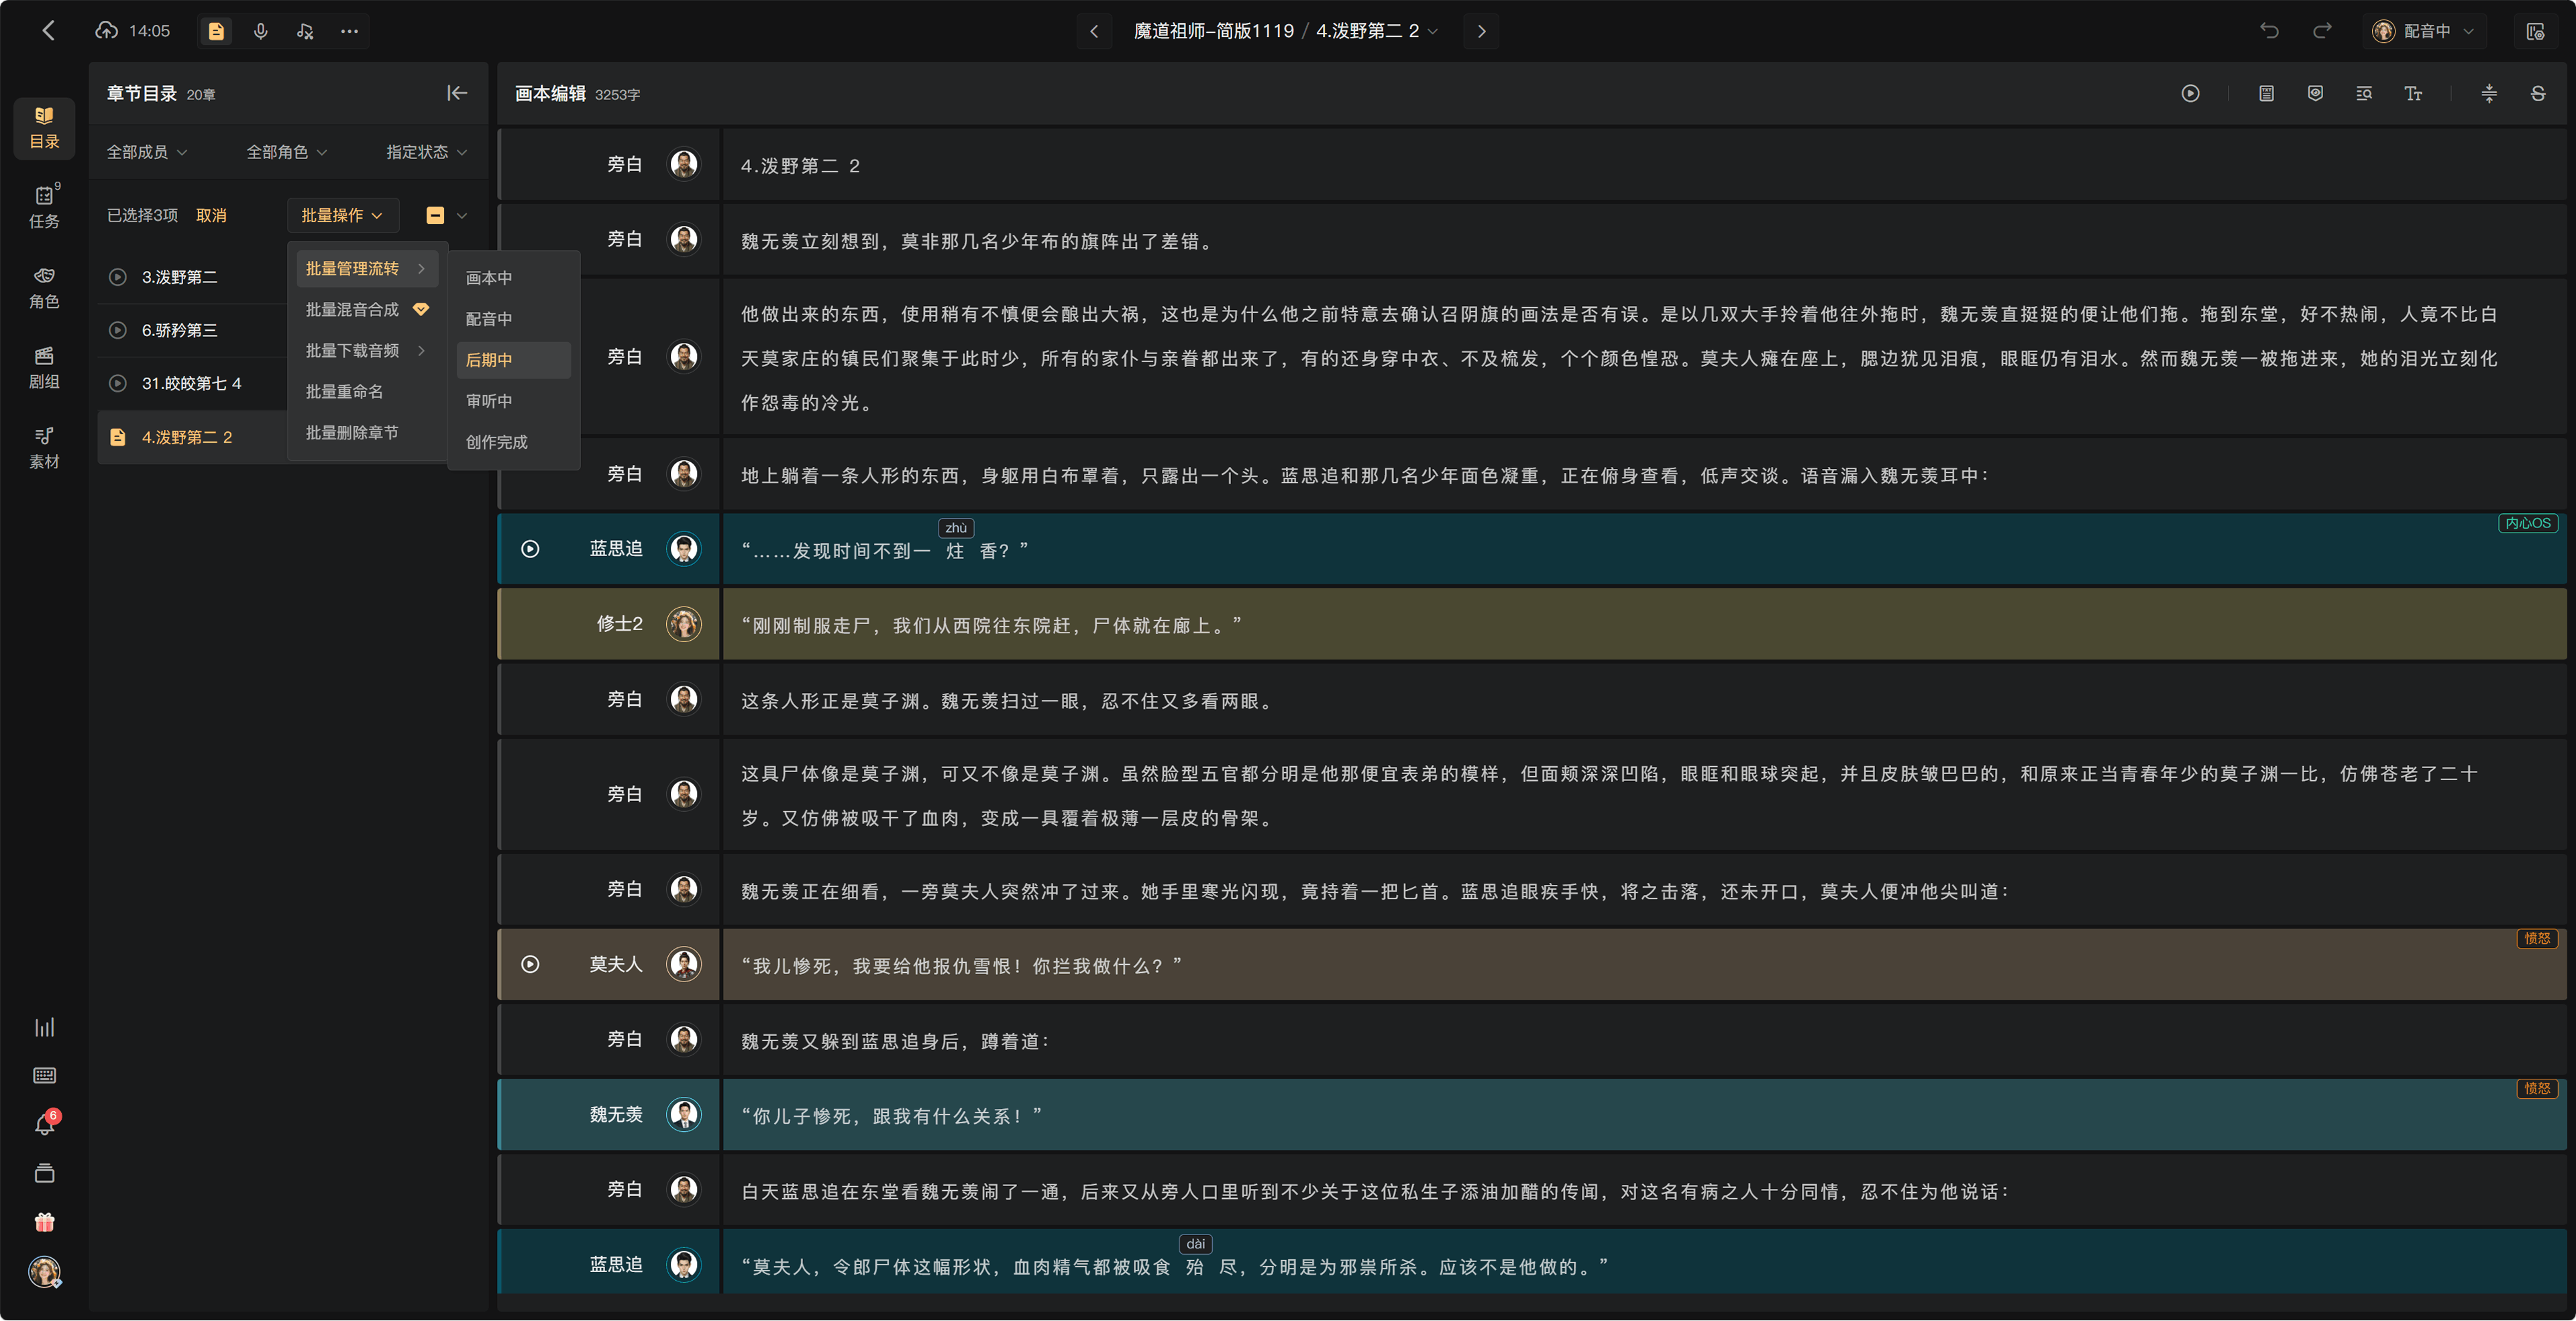Open 素材 in the sidebar

click(44, 448)
